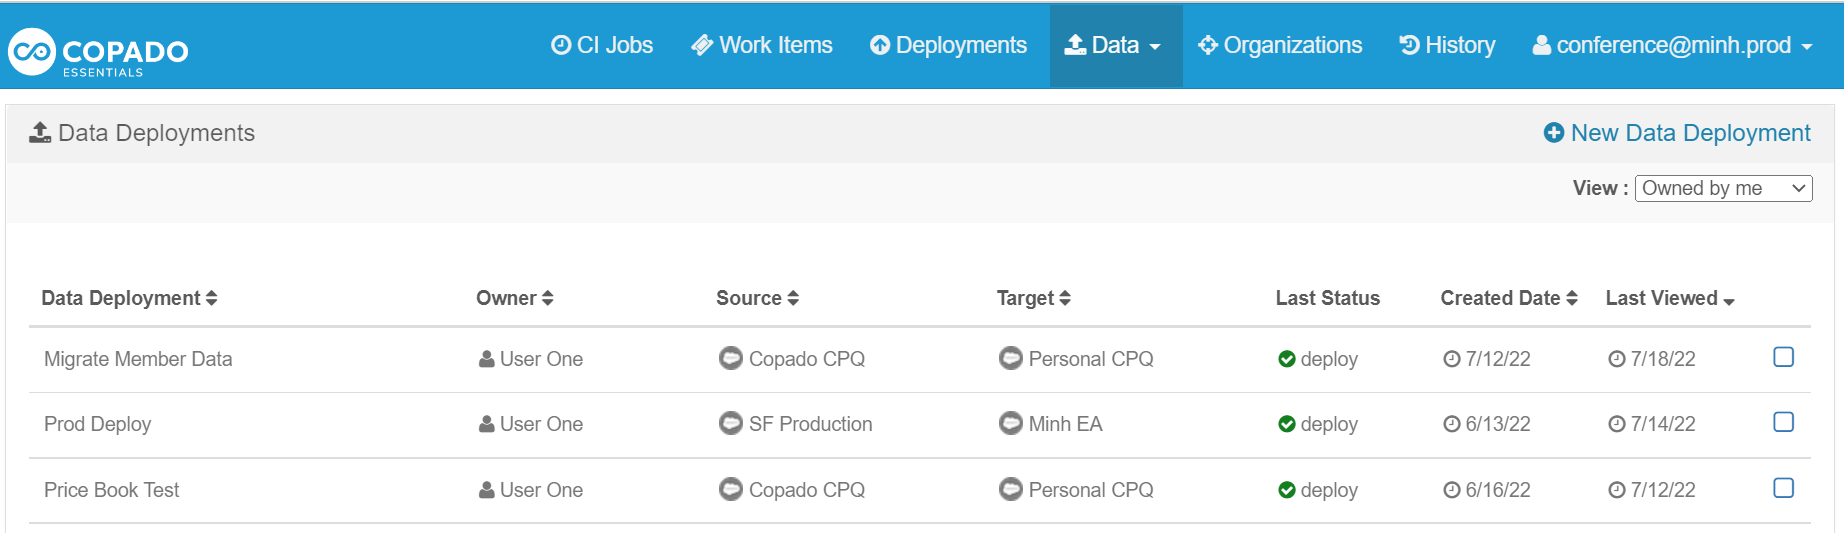
Task: Click the clock icon beside created date 6/13/22
Action: point(1452,424)
